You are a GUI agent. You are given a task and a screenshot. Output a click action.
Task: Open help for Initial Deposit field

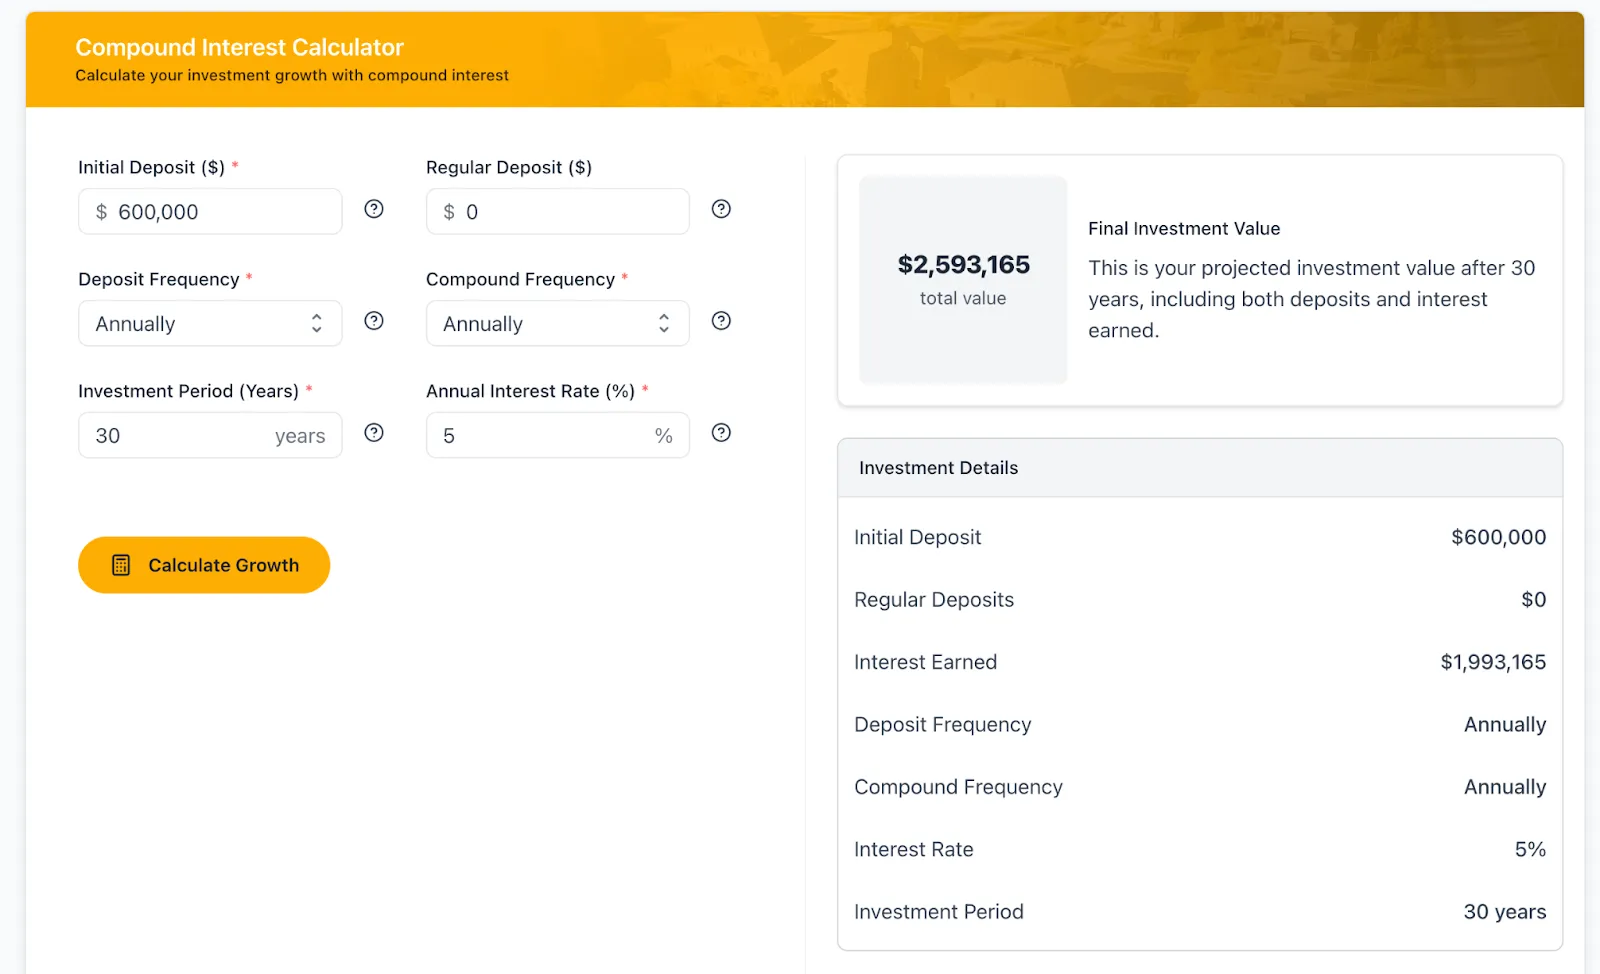click(373, 209)
